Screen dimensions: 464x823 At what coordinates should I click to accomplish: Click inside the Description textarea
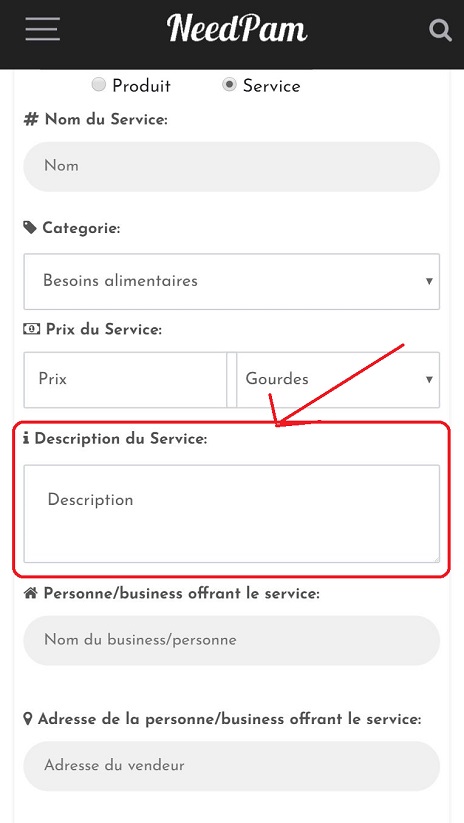231,514
